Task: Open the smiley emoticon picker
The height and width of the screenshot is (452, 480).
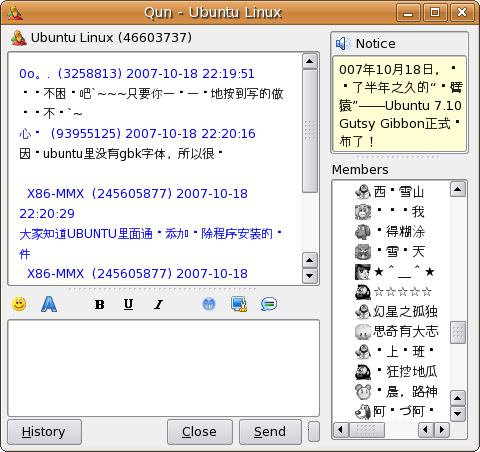Action: pyautogui.click(x=19, y=304)
